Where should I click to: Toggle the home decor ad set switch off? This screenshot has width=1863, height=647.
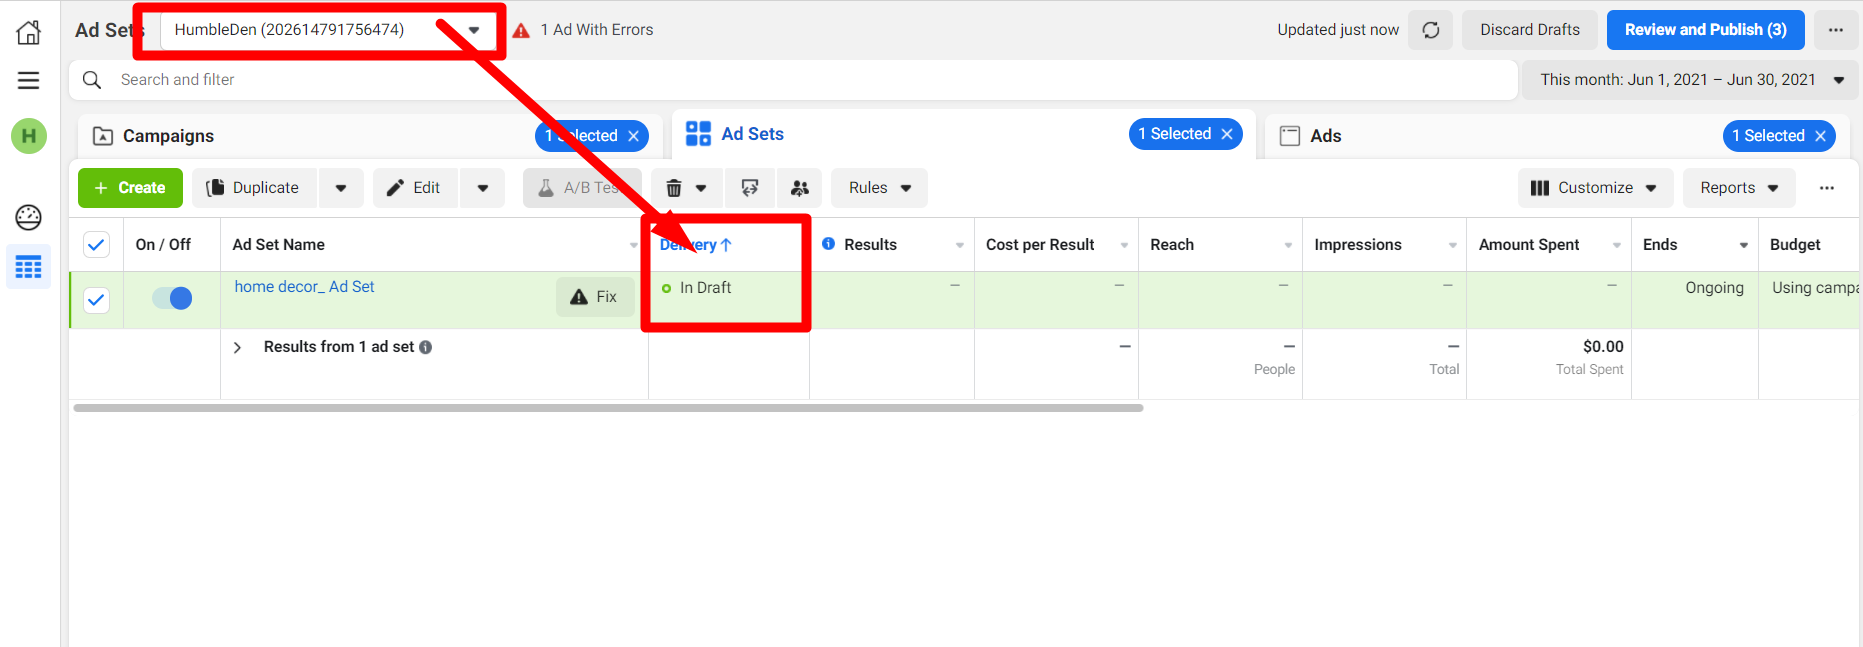click(x=172, y=298)
